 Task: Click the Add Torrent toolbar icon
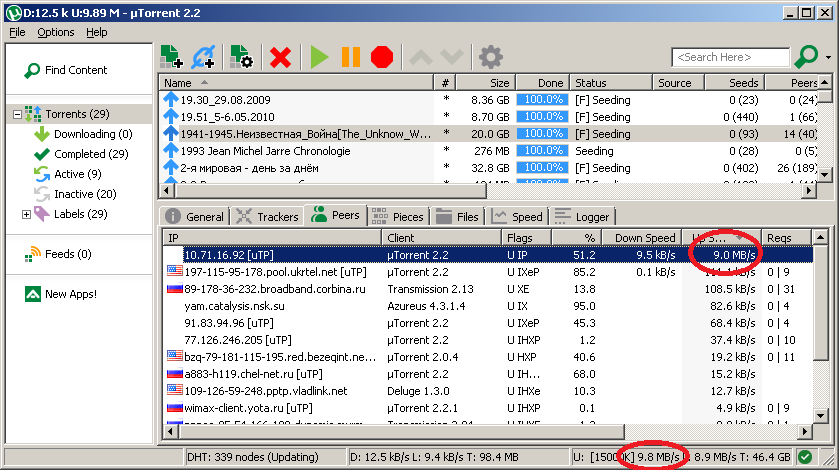click(172, 57)
